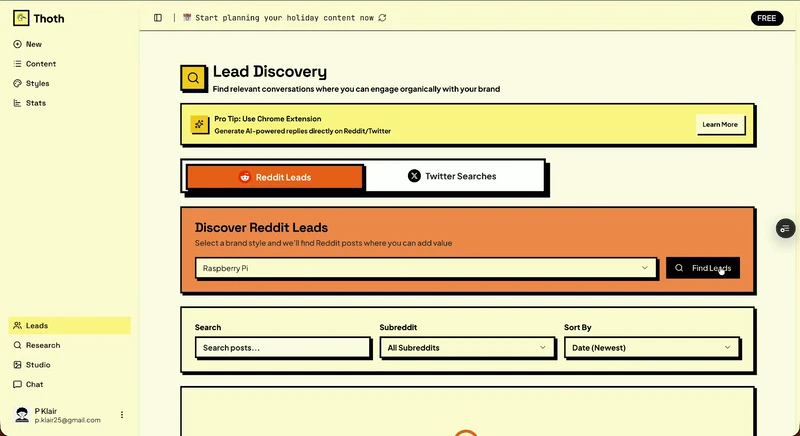800x436 pixels.
Task: Click the 'Discover Reddit Leads' heading
Action: 261,227
